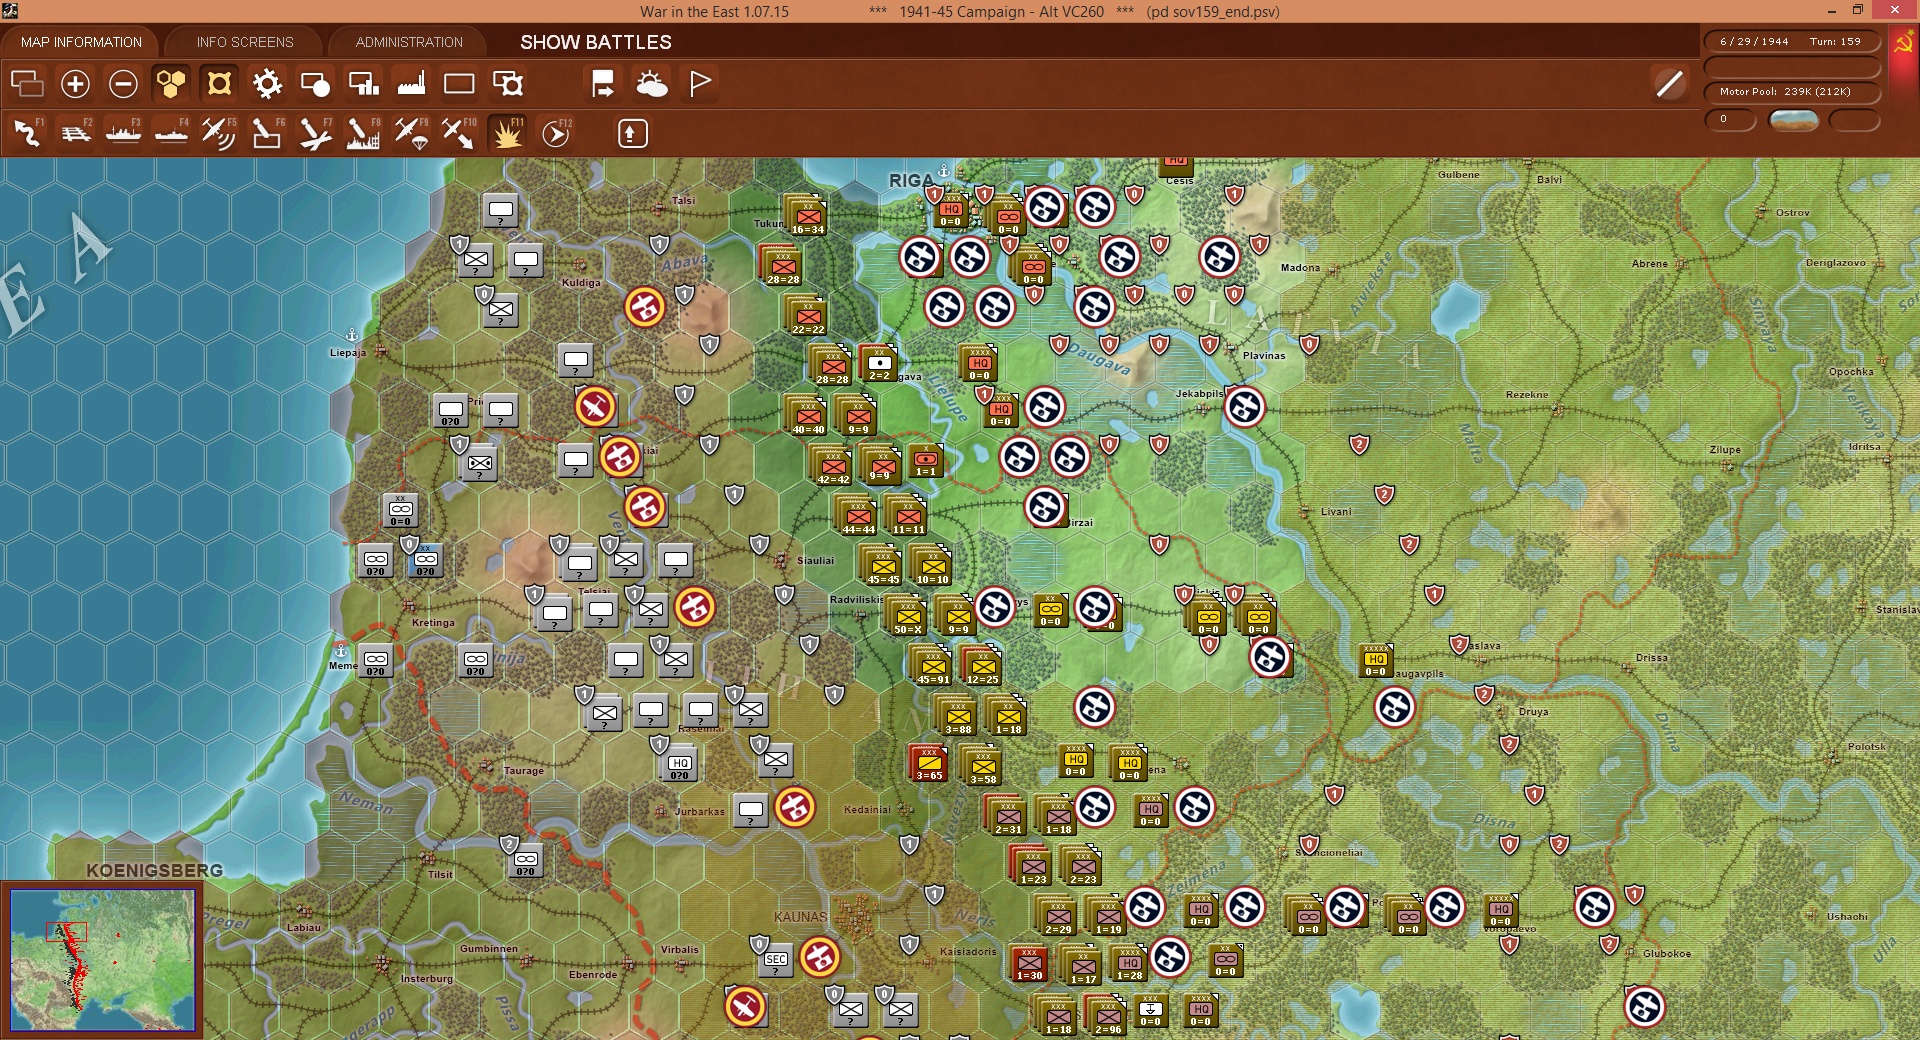Select the unit counter labeled 40=40
The width and height of the screenshot is (1920, 1040).
pos(807,417)
